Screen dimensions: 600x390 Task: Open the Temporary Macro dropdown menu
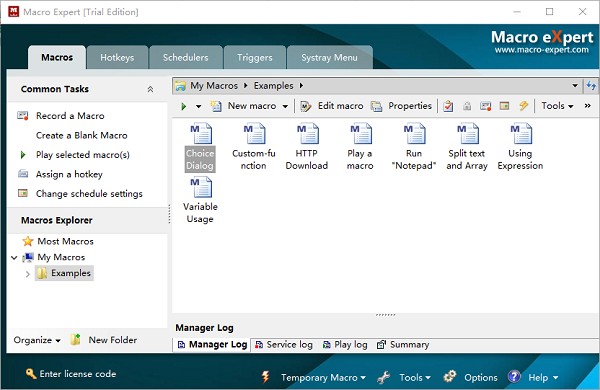tap(319, 377)
